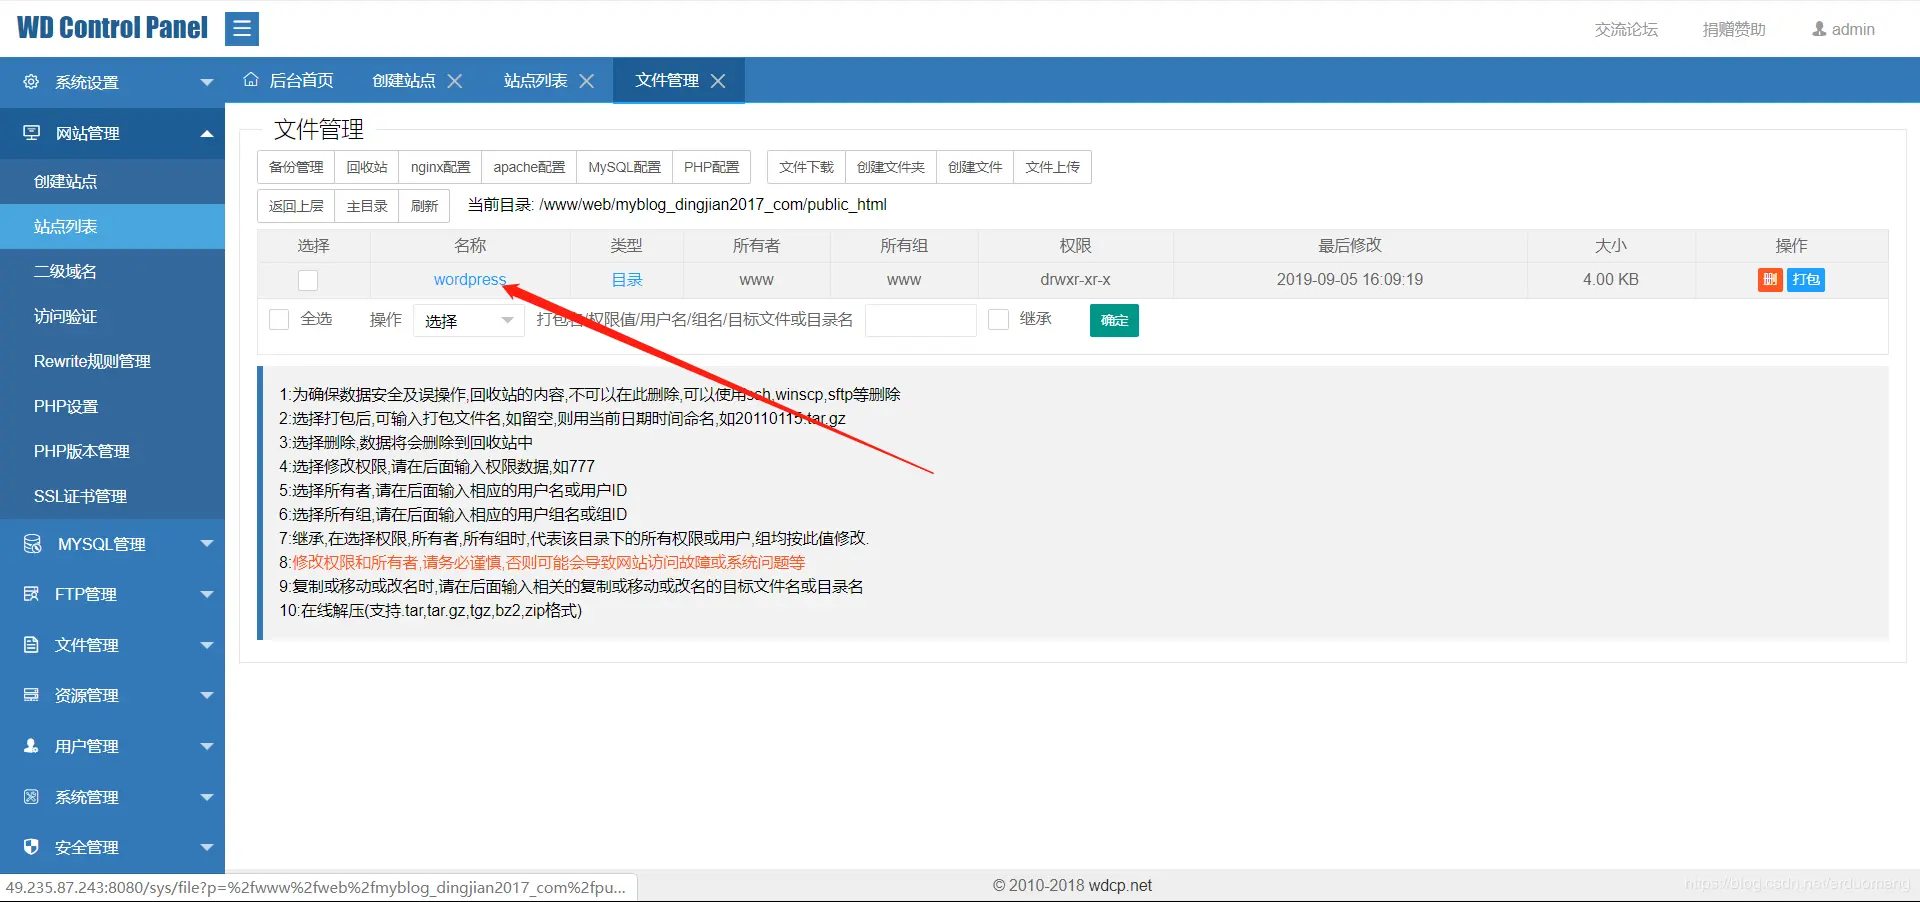This screenshot has width=1920, height=902.
Task: Click the document icon beside sidebar 文件管理
Action: (31, 645)
